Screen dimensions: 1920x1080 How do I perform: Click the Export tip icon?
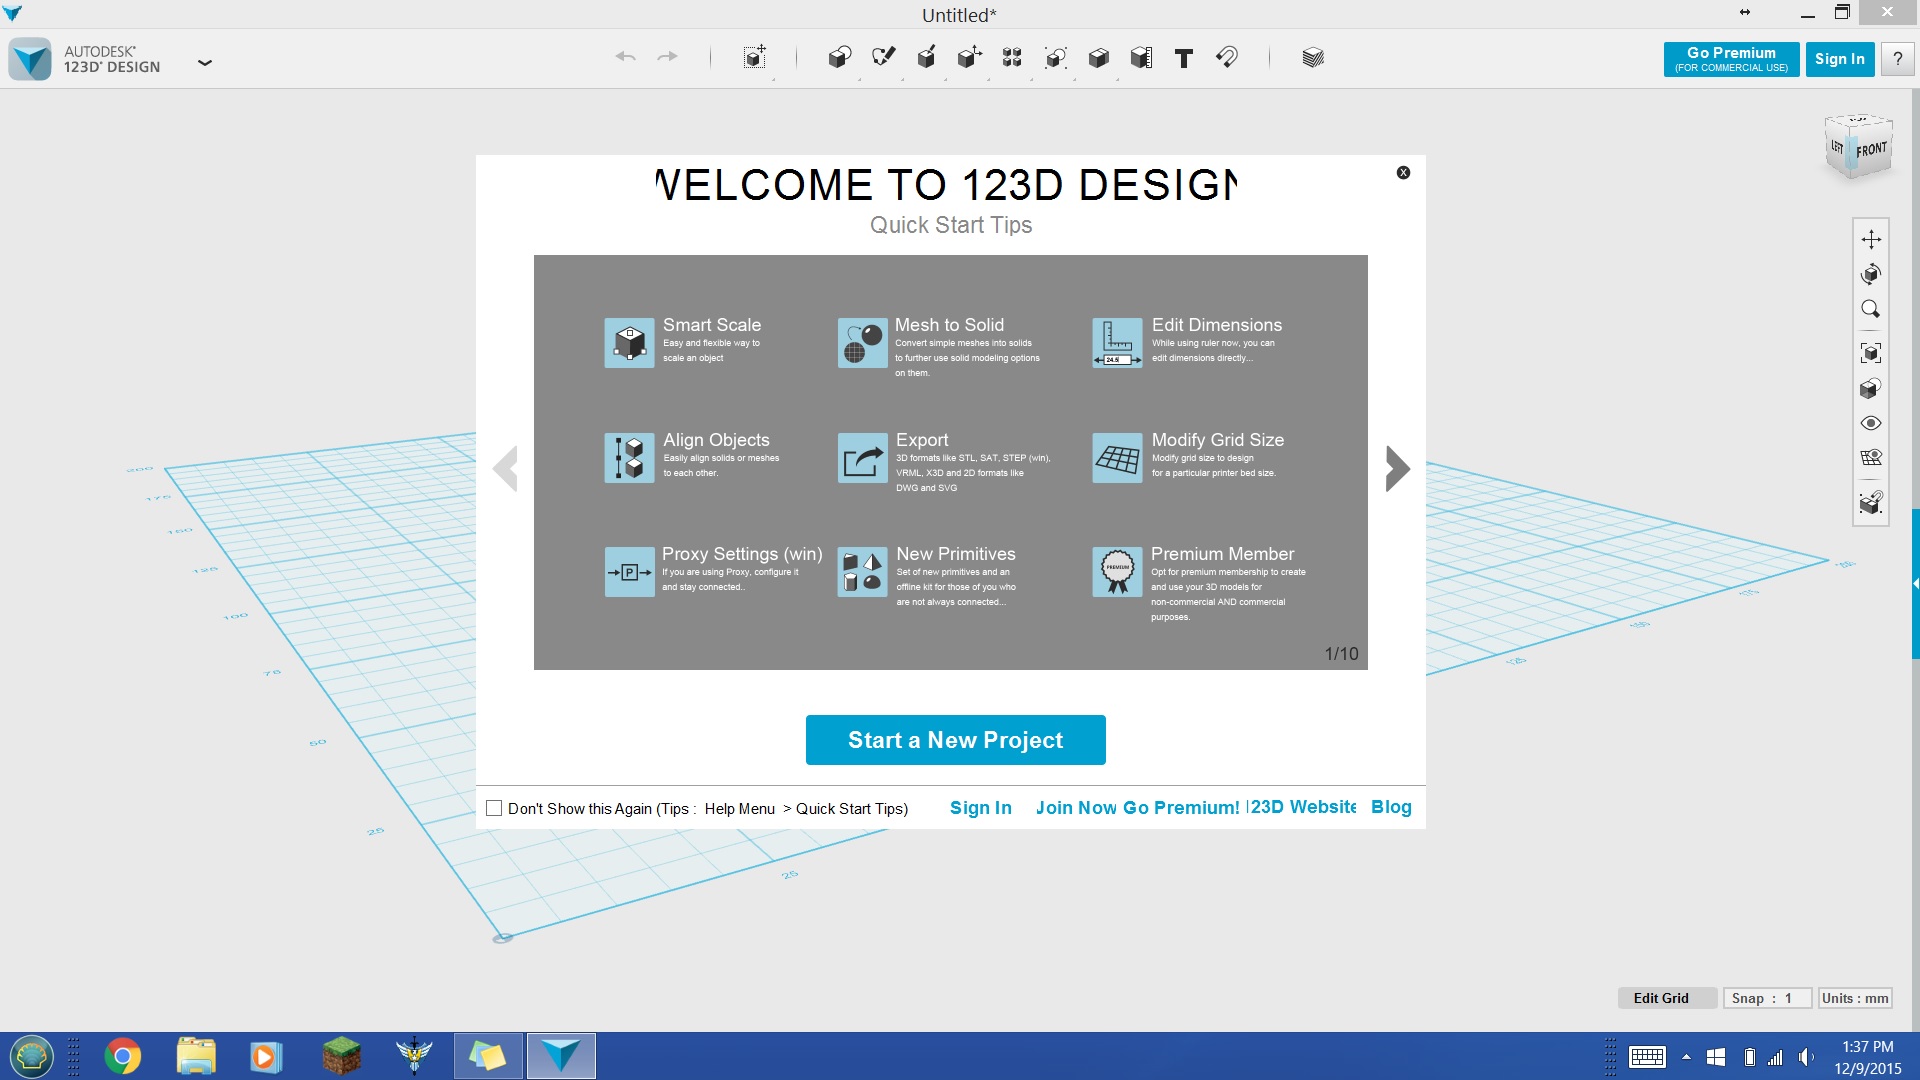862,458
